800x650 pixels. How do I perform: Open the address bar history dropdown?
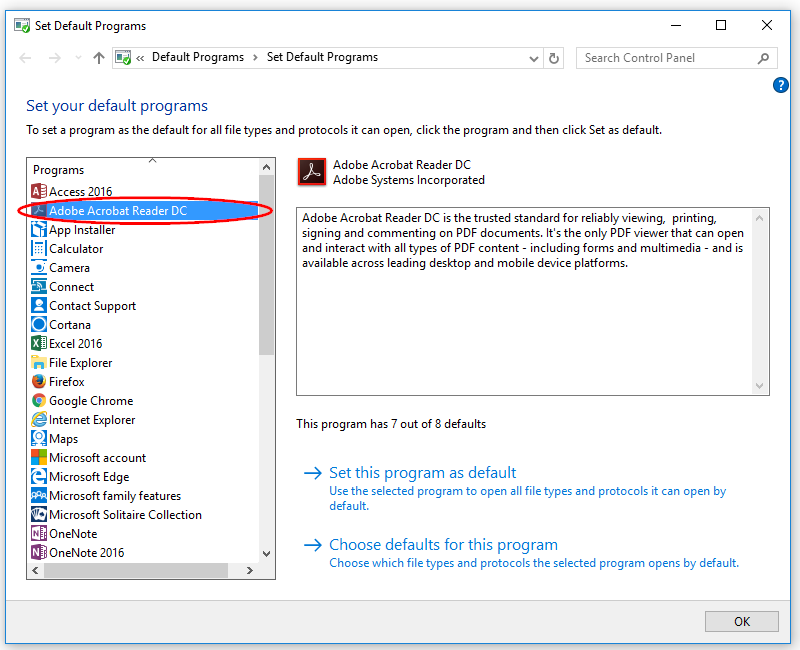(534, 59)
